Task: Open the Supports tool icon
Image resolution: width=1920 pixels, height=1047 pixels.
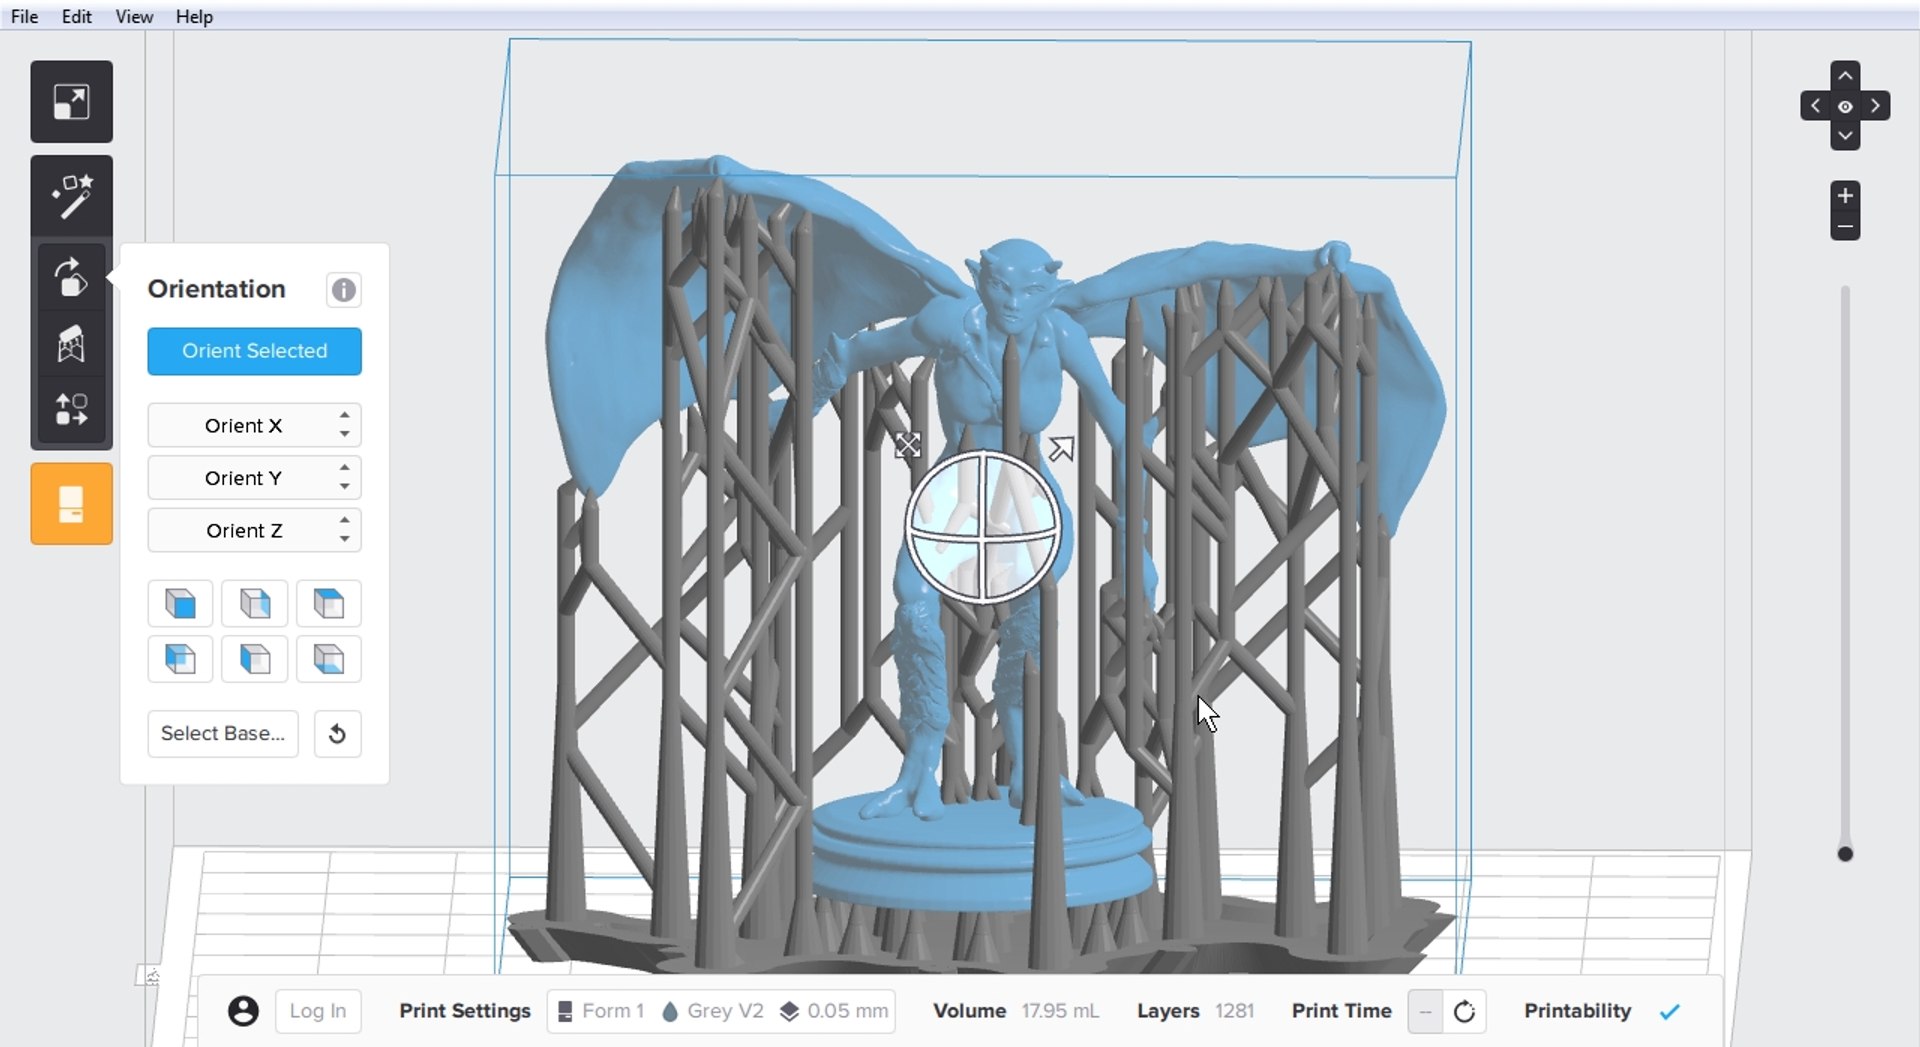Action: [71, 343]
